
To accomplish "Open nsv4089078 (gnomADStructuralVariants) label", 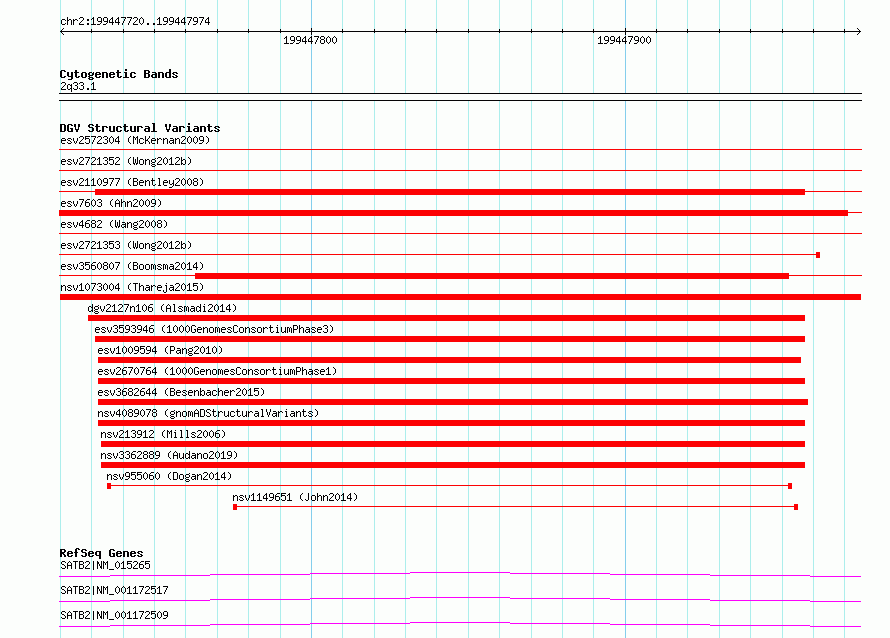I will pos(208,413).
